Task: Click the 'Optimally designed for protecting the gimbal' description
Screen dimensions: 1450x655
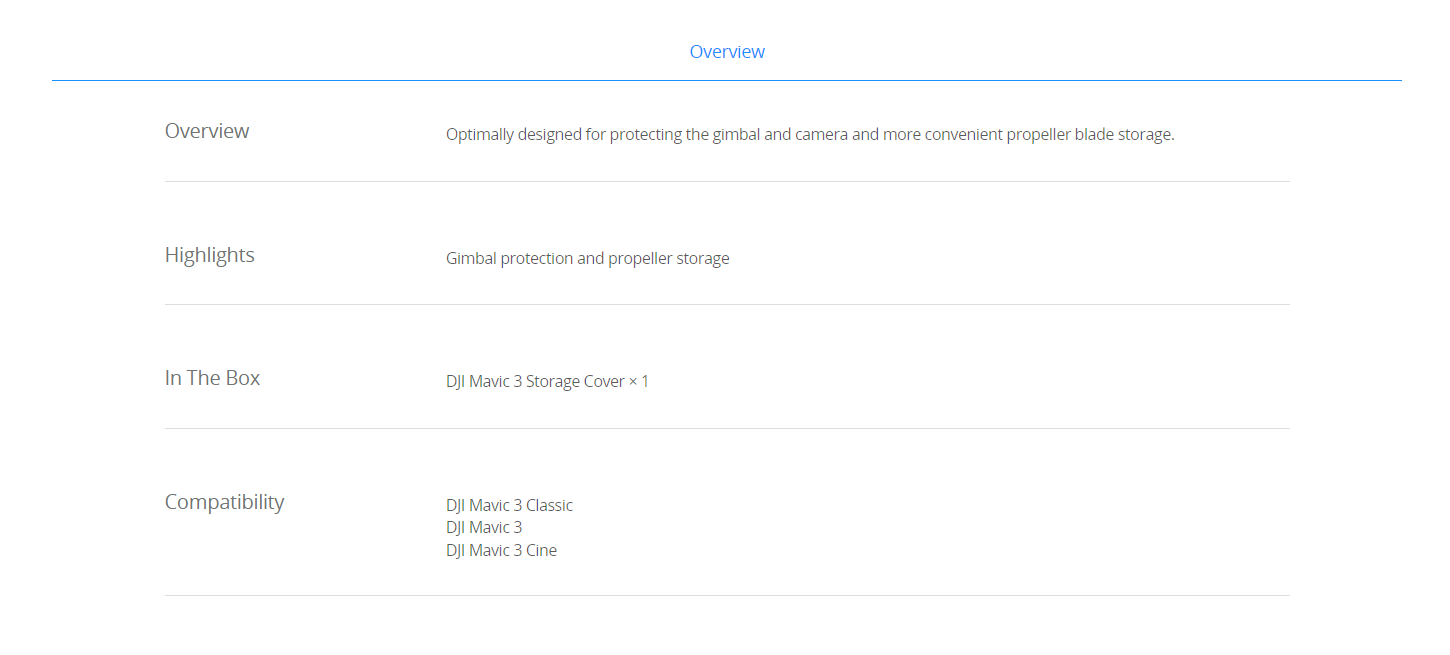Action: pyautogui.click(x=810, y=135)
